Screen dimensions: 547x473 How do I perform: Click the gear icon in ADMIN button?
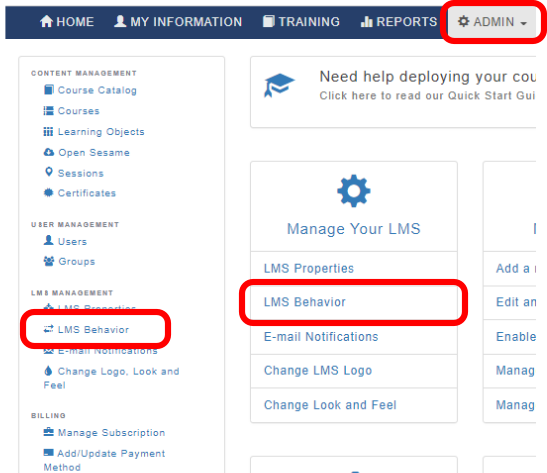[463, 21]
